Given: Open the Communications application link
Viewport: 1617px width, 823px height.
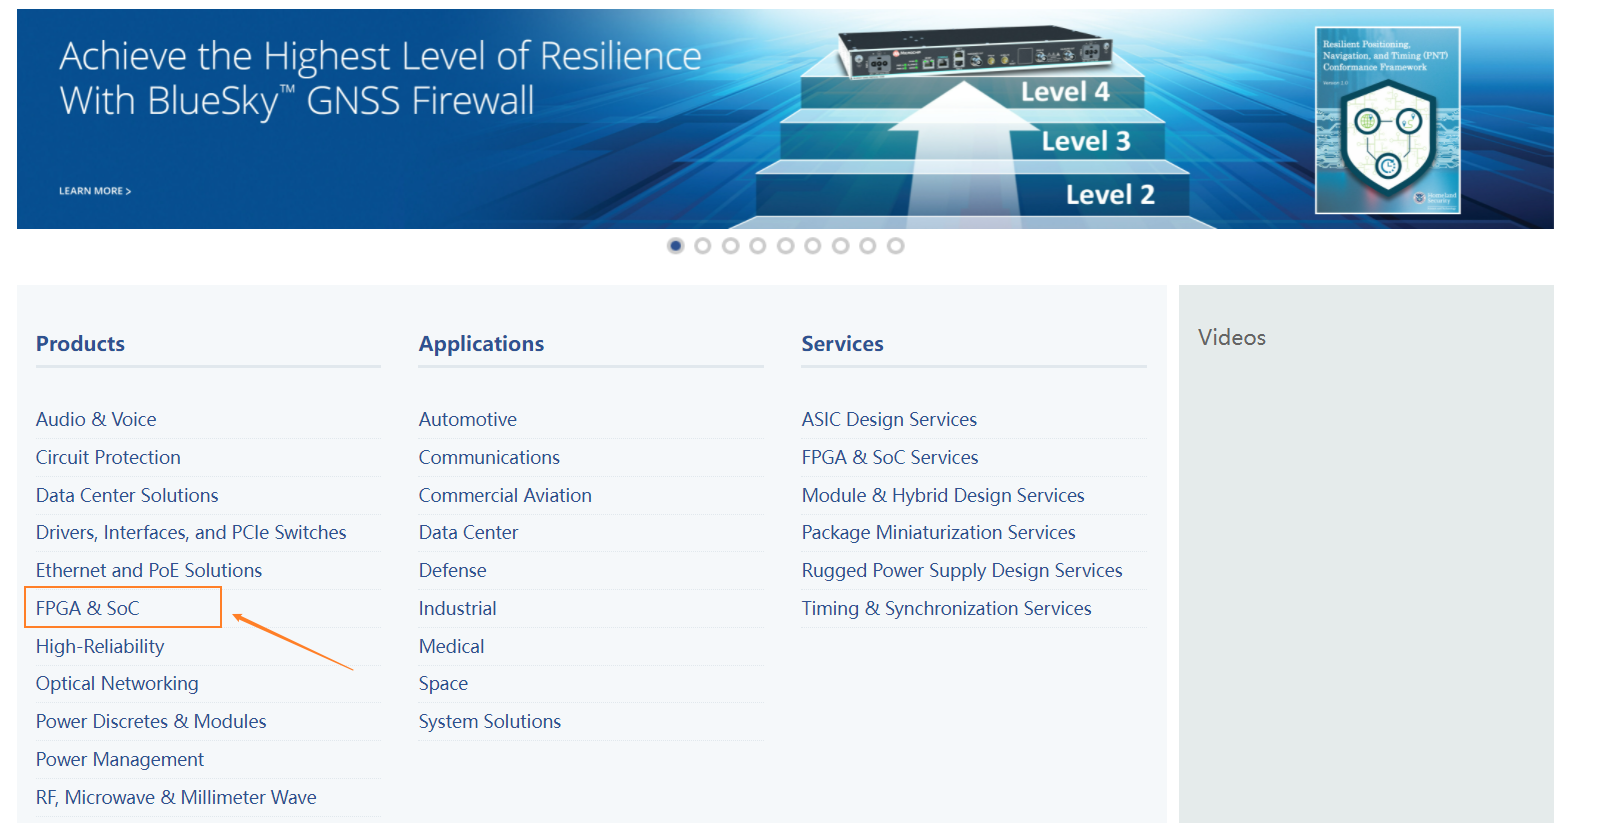Looking at the screenshot, I should coord(489,458).
